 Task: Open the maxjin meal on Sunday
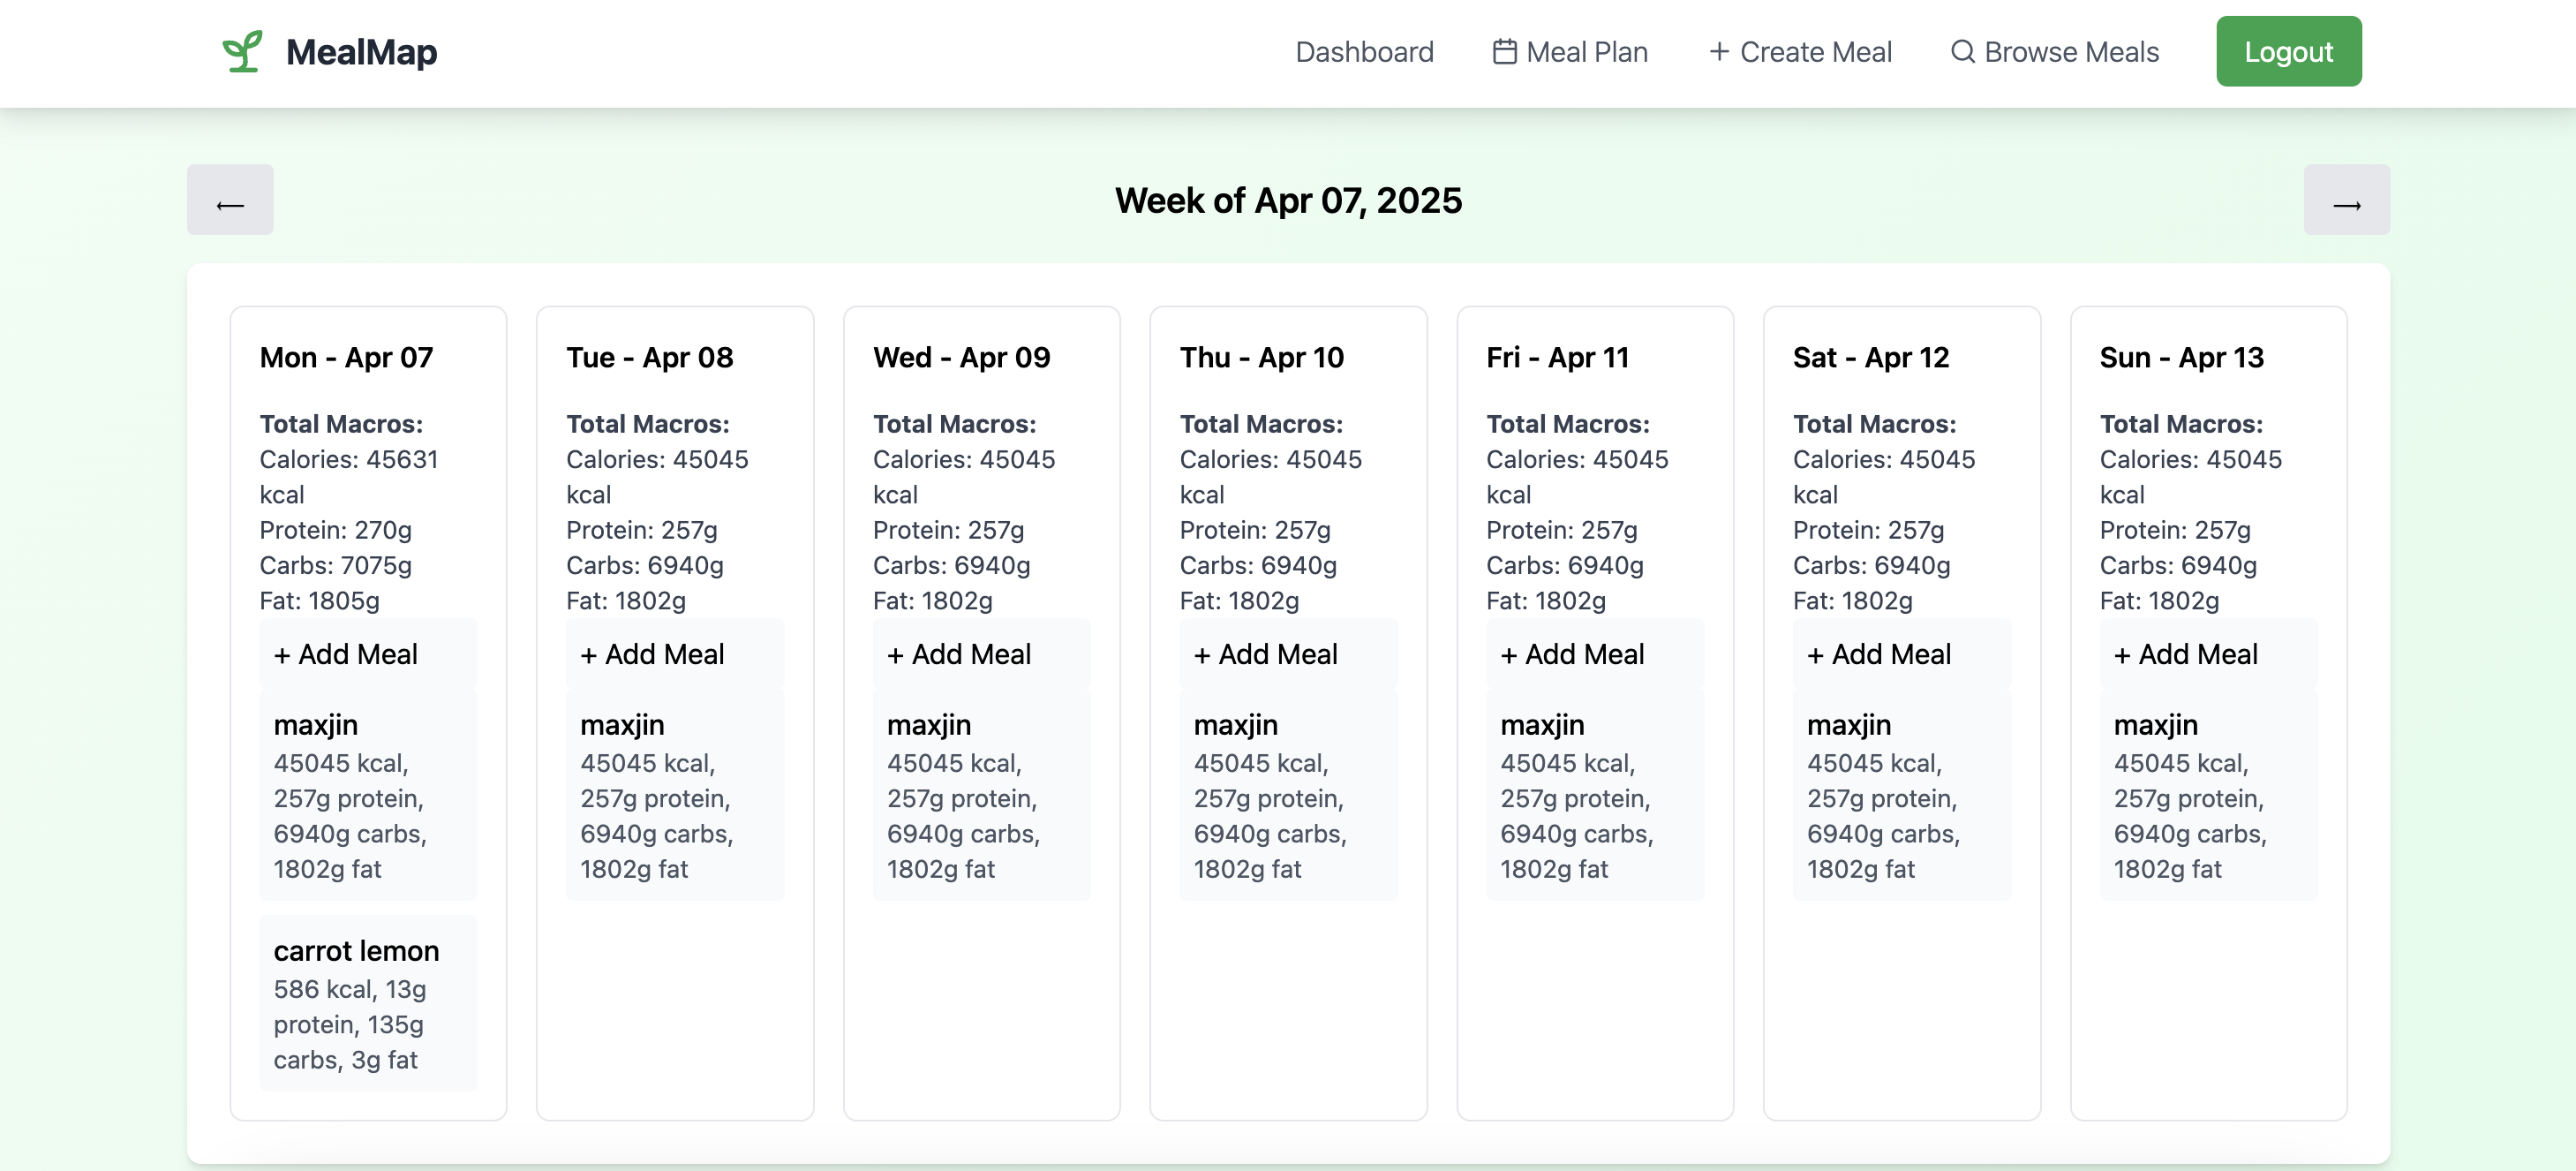(2208, 795)
